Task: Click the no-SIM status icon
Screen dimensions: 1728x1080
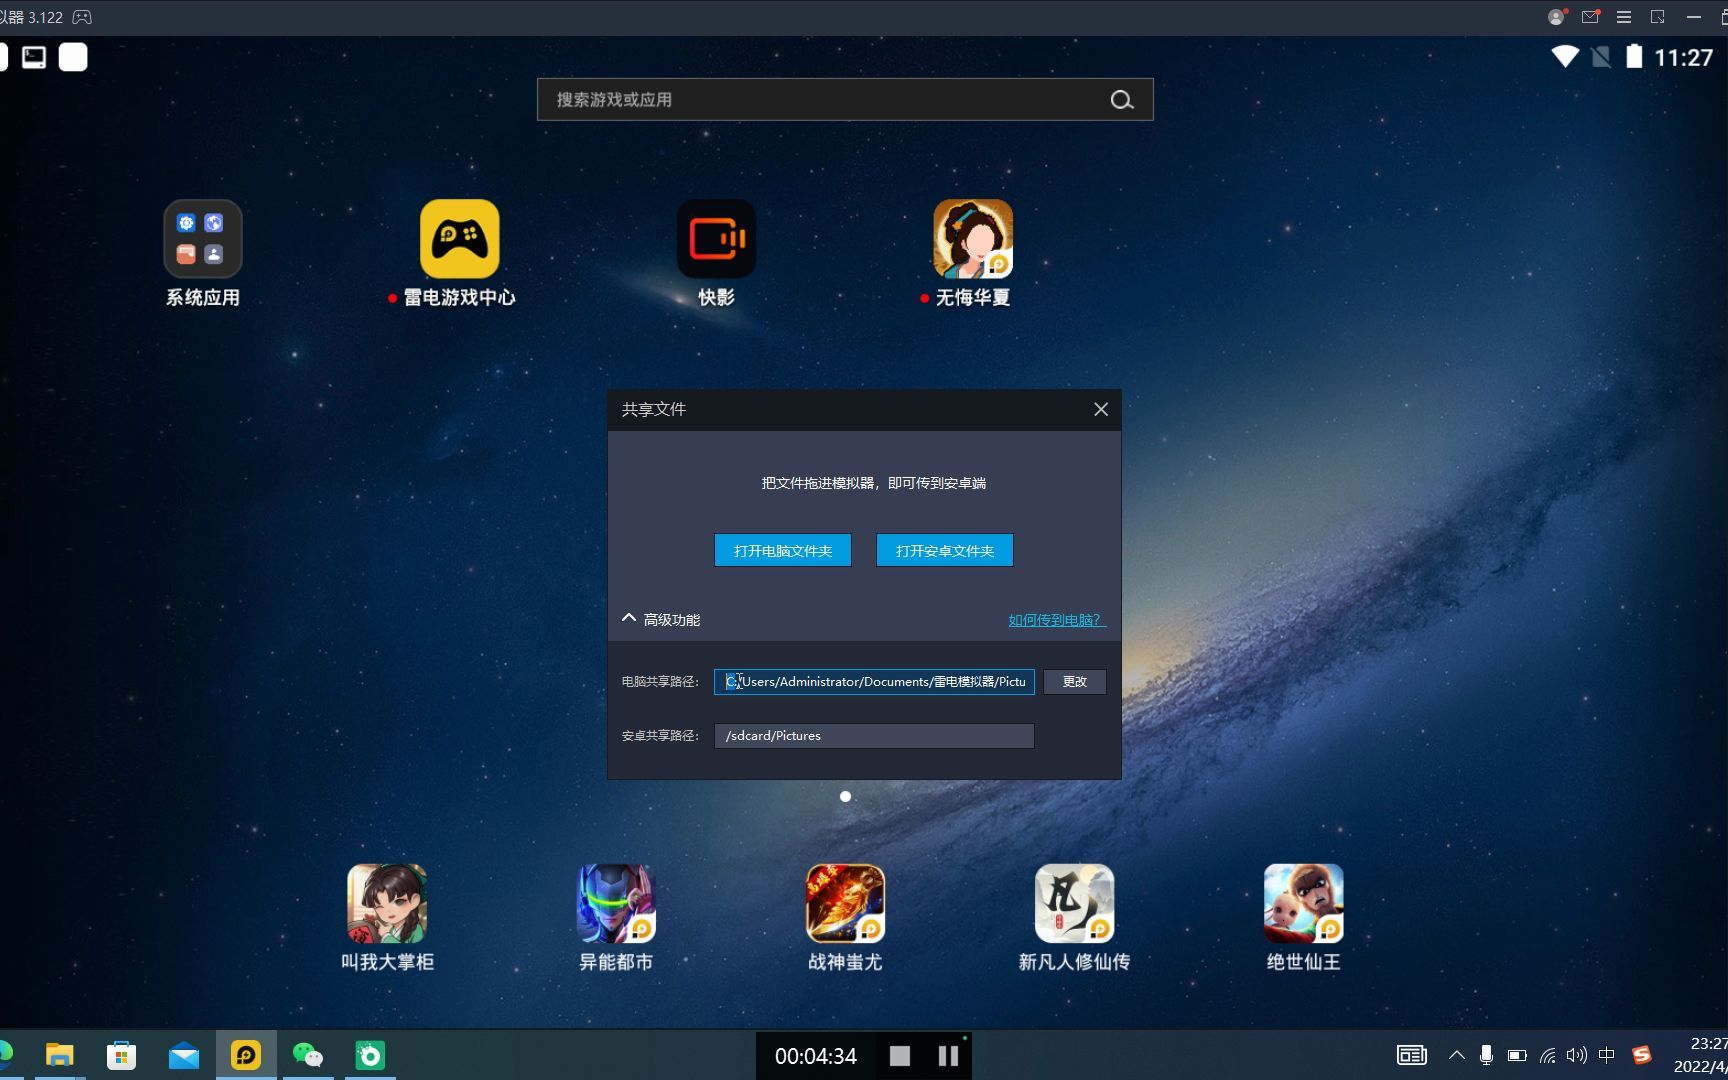Action: pos(1601,57)
